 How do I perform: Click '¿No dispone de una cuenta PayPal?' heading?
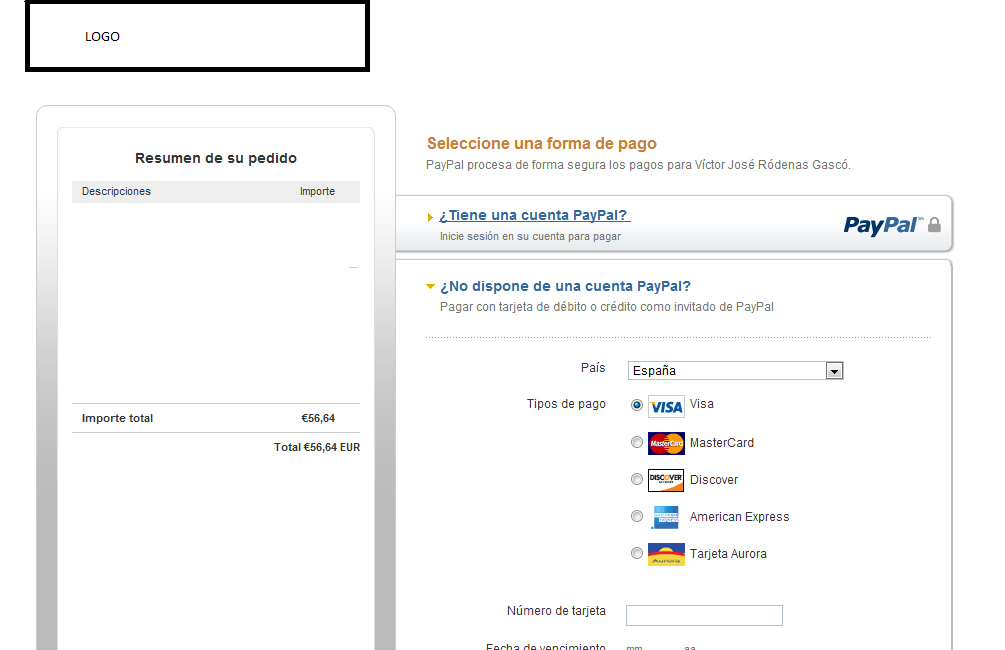coord(565,286)
